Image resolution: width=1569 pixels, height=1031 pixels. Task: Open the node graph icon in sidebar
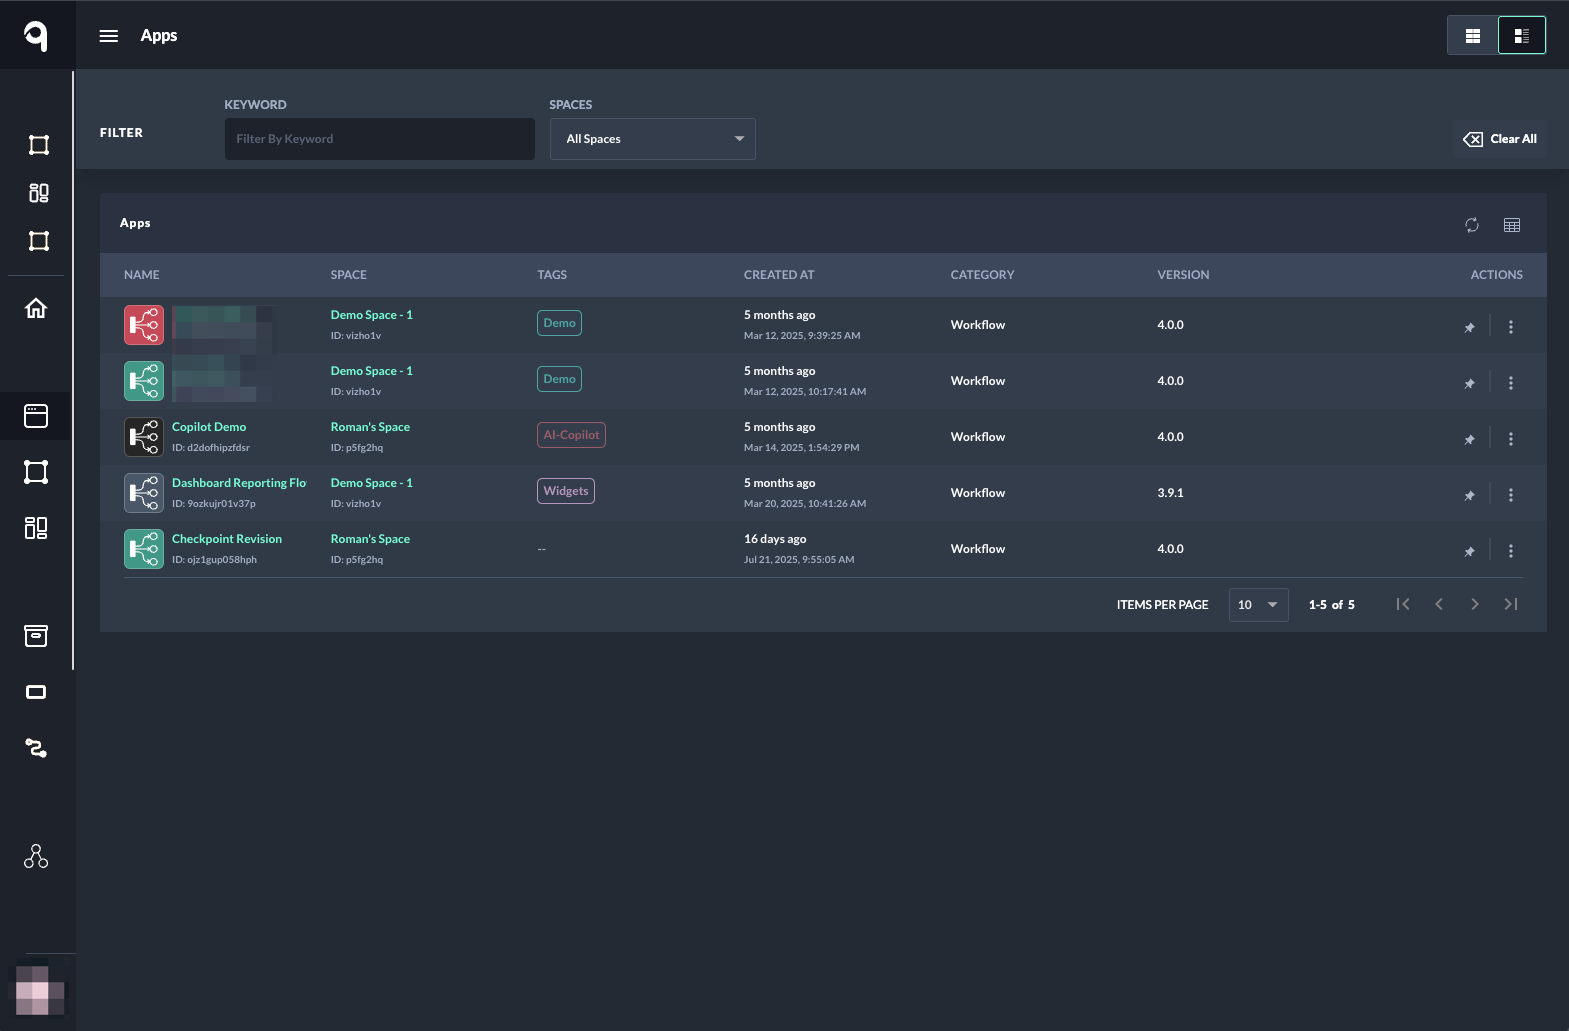[x=36, y=856]
